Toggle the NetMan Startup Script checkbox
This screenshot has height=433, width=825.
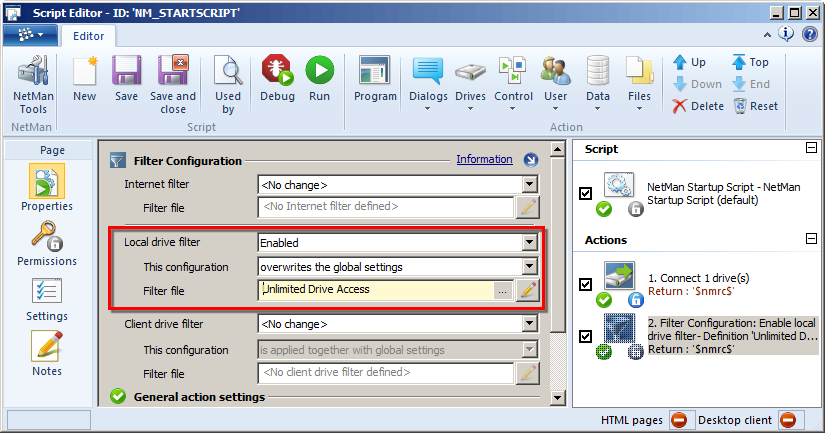[x=586, y=193]
